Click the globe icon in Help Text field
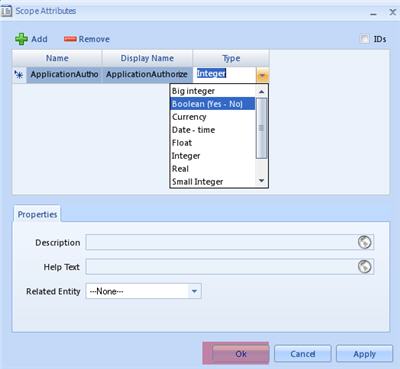 coord(364,267)
